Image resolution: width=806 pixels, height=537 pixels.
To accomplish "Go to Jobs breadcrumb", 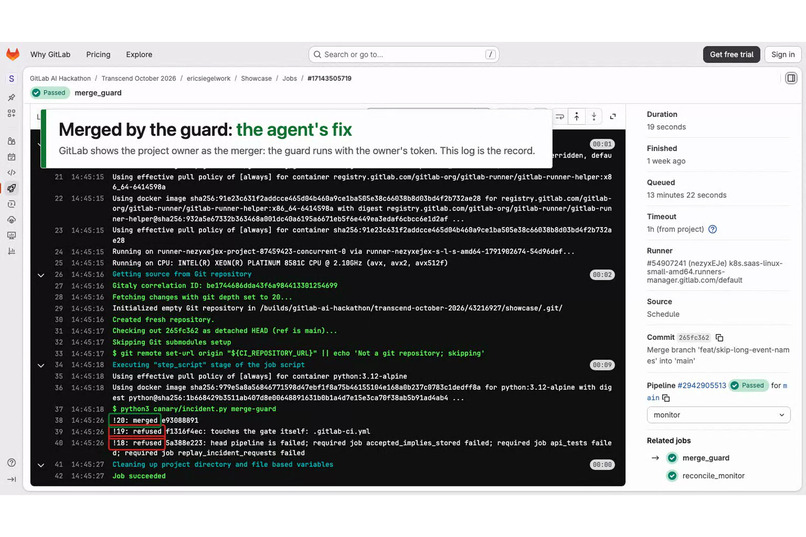I will (x=289, y=79).
